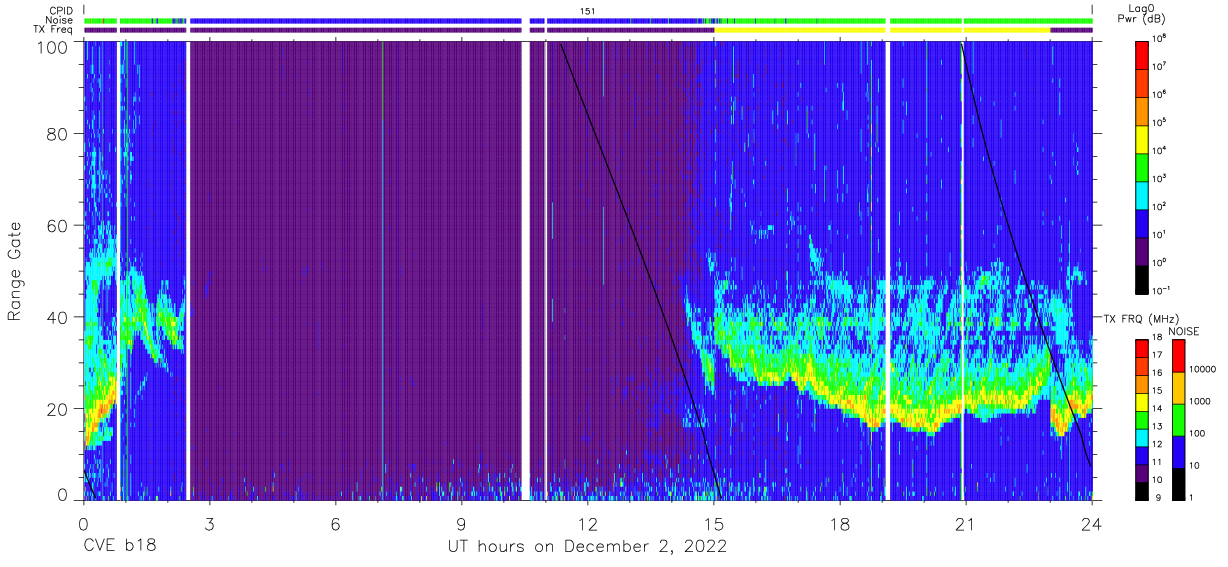This screenshot has width=1228, height=567.
Task: Click the 'NOISE' colorbar title
Action: [1183, 331]
